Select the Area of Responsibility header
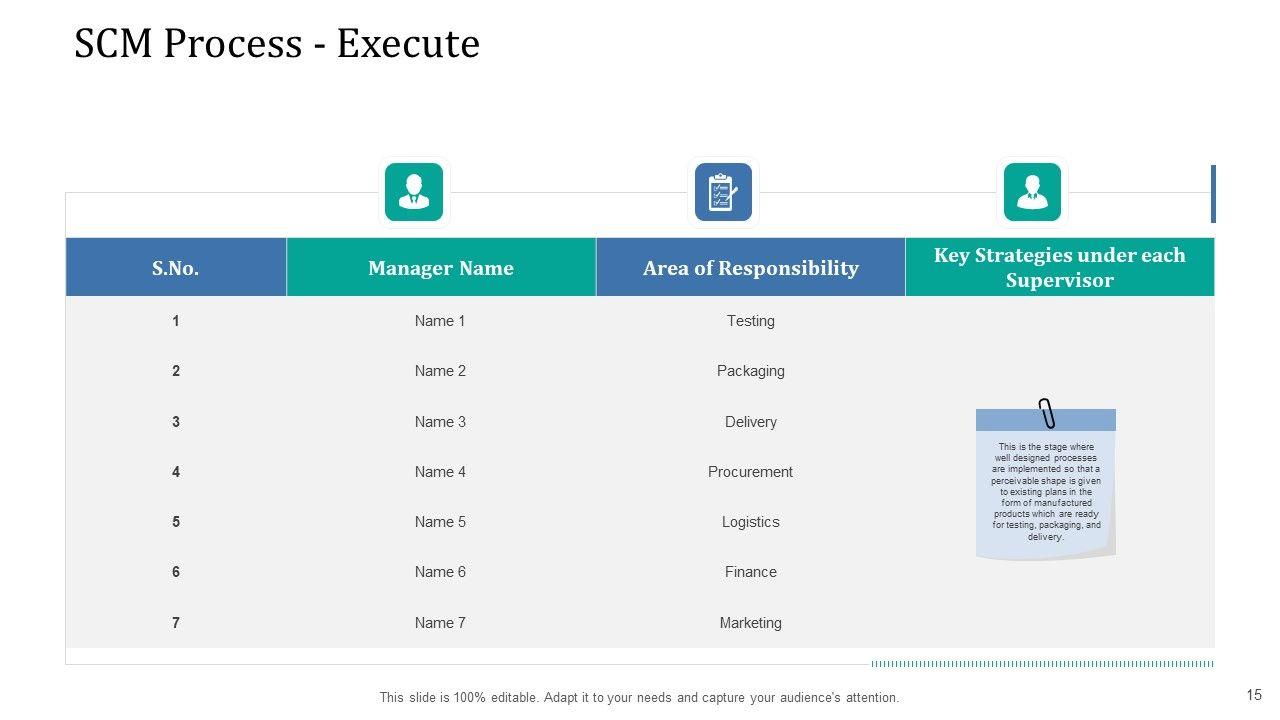This screenshot has width=1280, height=720. (750, 268)
